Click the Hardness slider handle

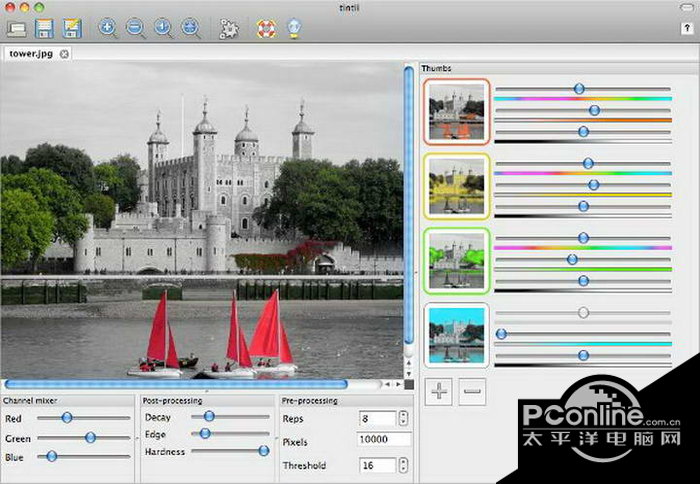(264, 451)
